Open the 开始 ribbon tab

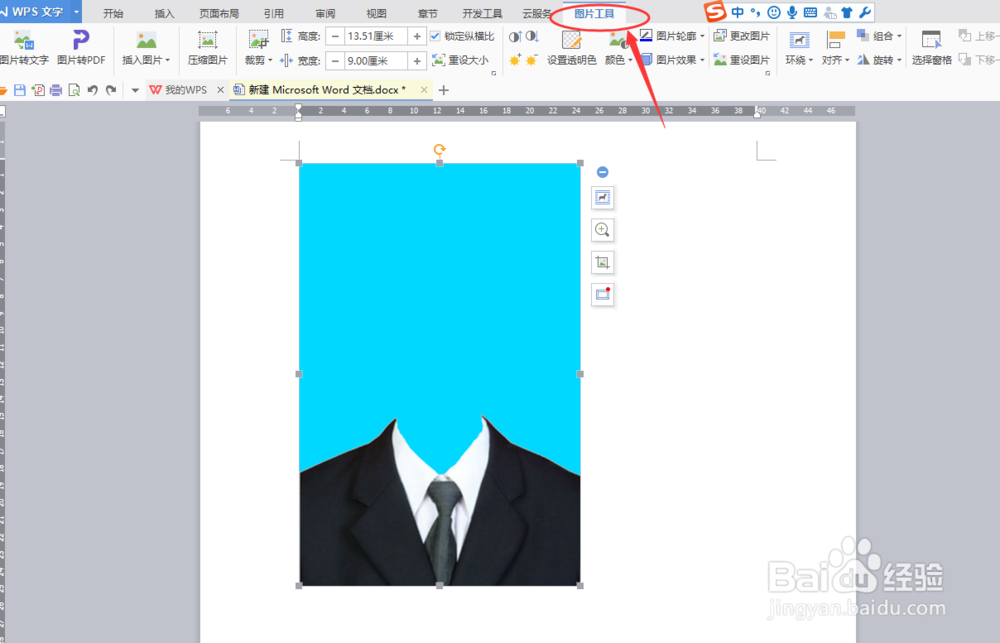[x=113, y=13]
